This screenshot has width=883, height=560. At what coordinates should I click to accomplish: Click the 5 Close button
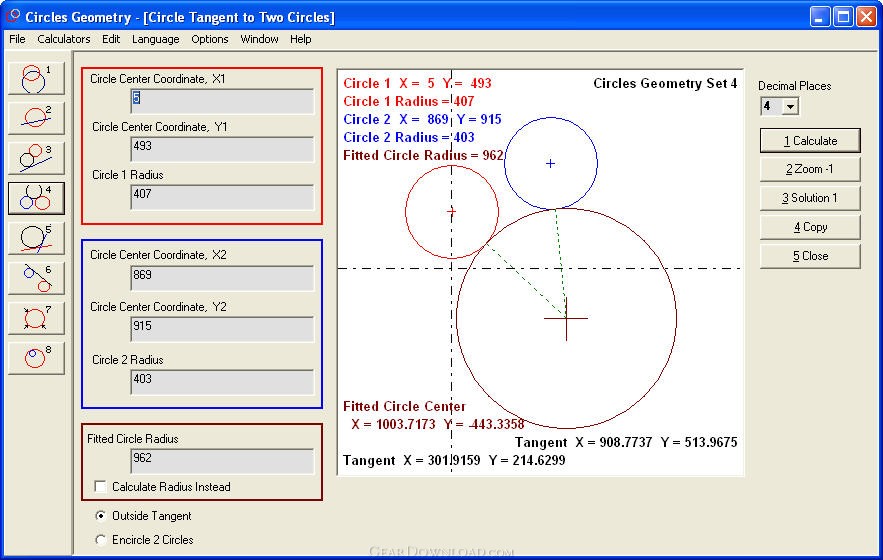810,256
